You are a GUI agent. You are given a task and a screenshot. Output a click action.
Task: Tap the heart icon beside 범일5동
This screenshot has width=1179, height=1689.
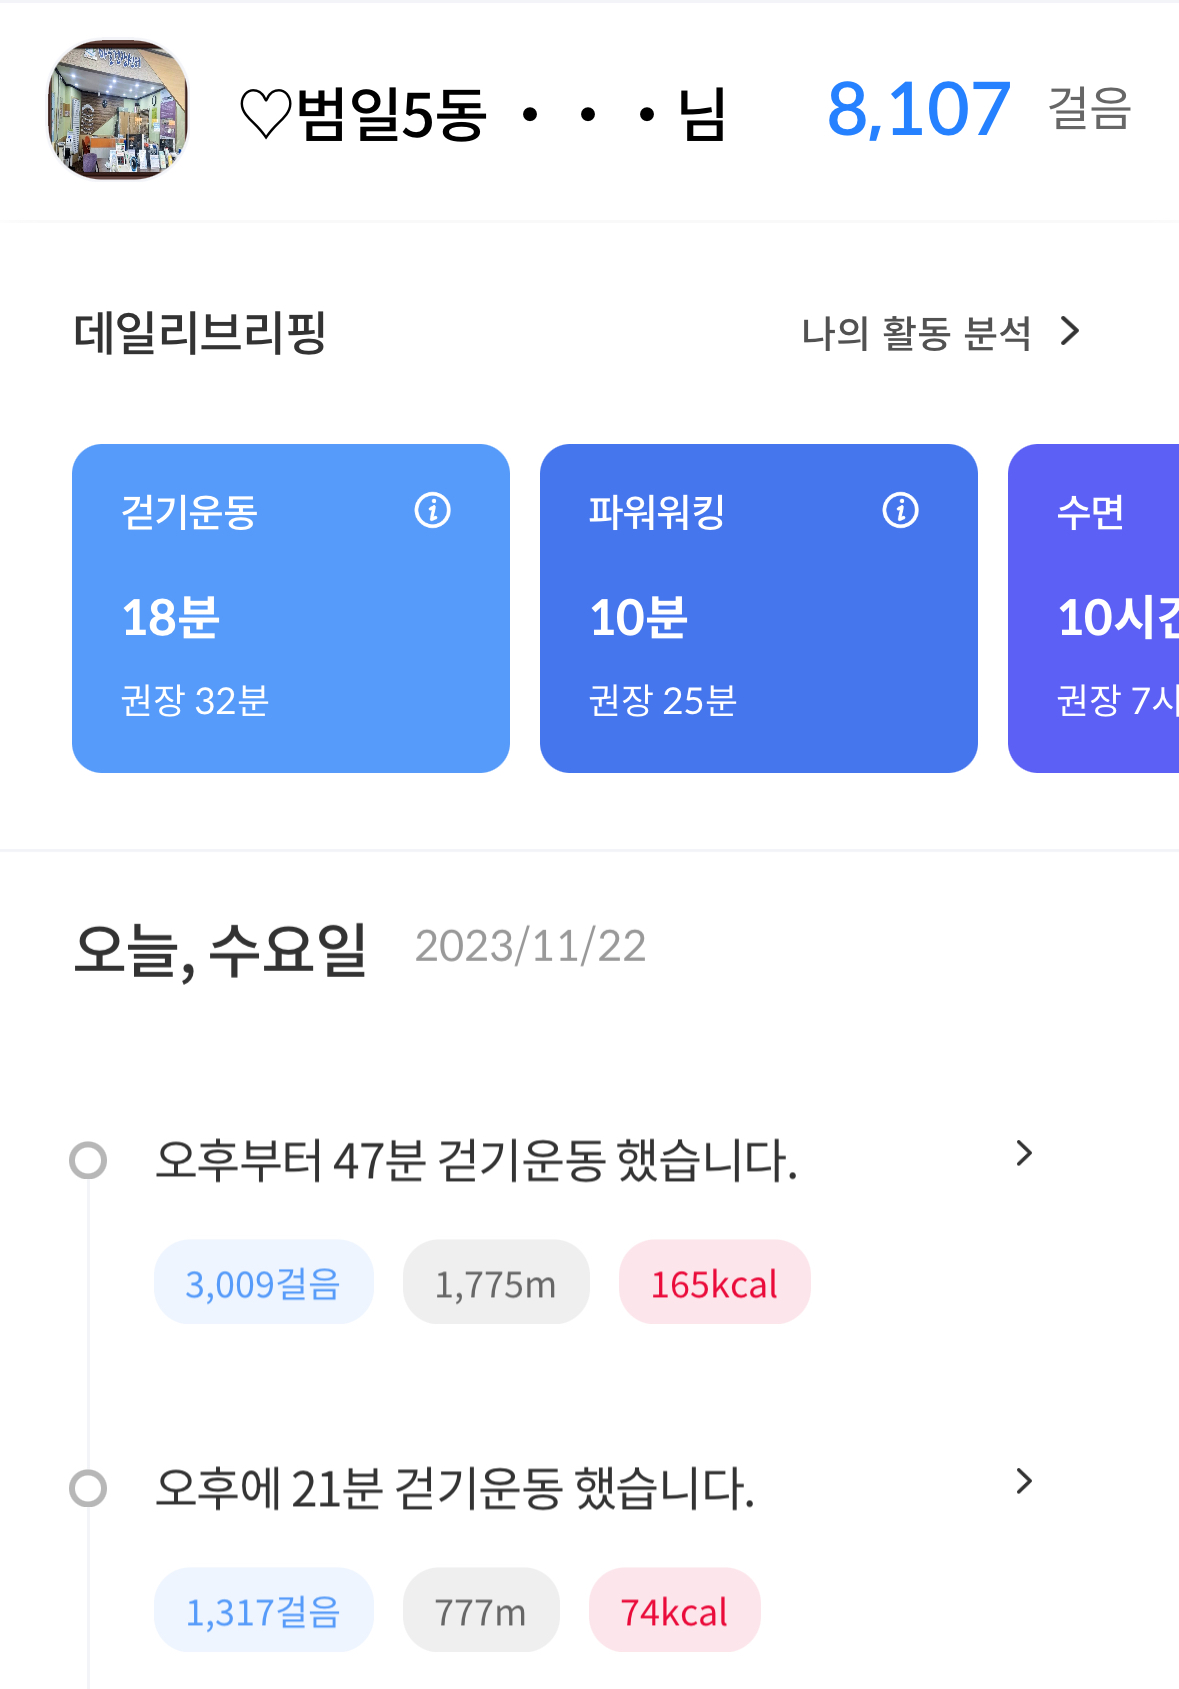265,114
